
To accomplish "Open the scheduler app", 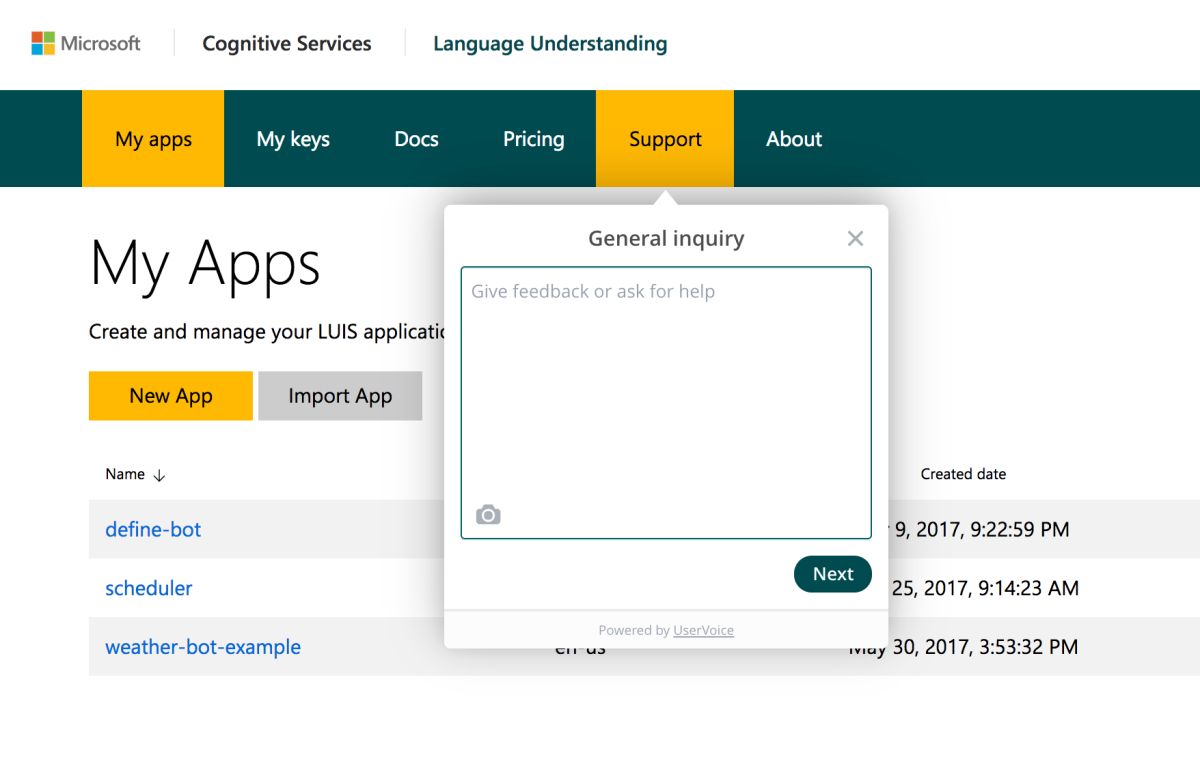I will coord(149,588).
